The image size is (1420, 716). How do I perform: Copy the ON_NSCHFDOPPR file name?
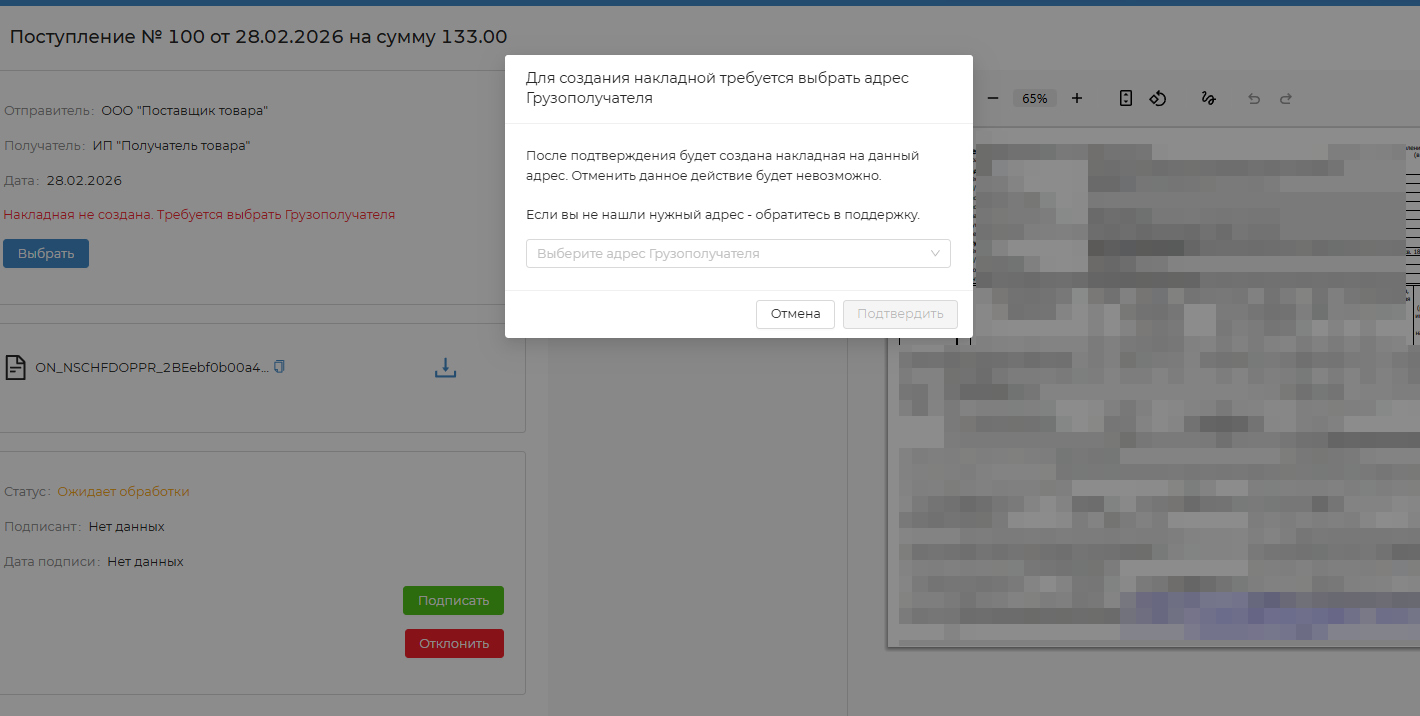pyautogui.click(x=280, y=367)
